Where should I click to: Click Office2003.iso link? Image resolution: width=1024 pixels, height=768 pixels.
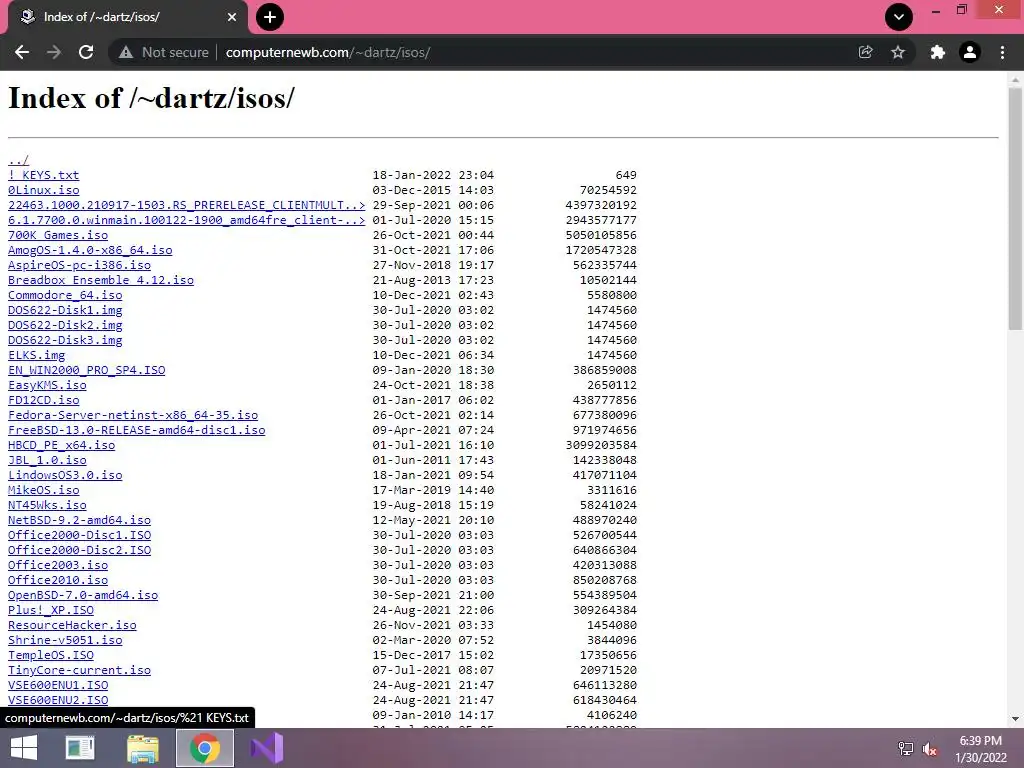(57, 566)
